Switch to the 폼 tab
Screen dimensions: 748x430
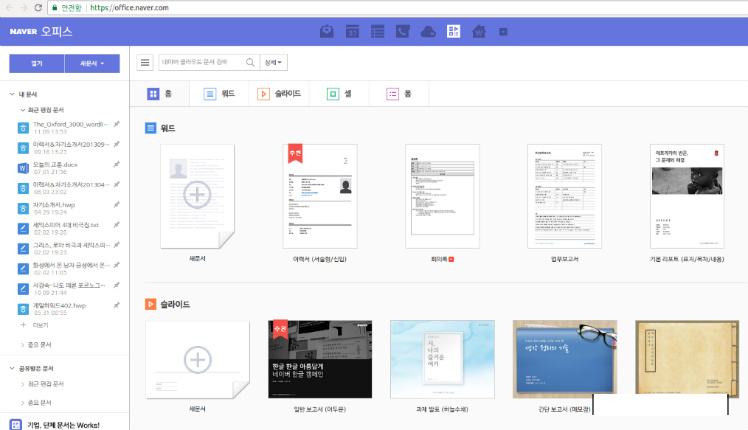tap(399, 94)
